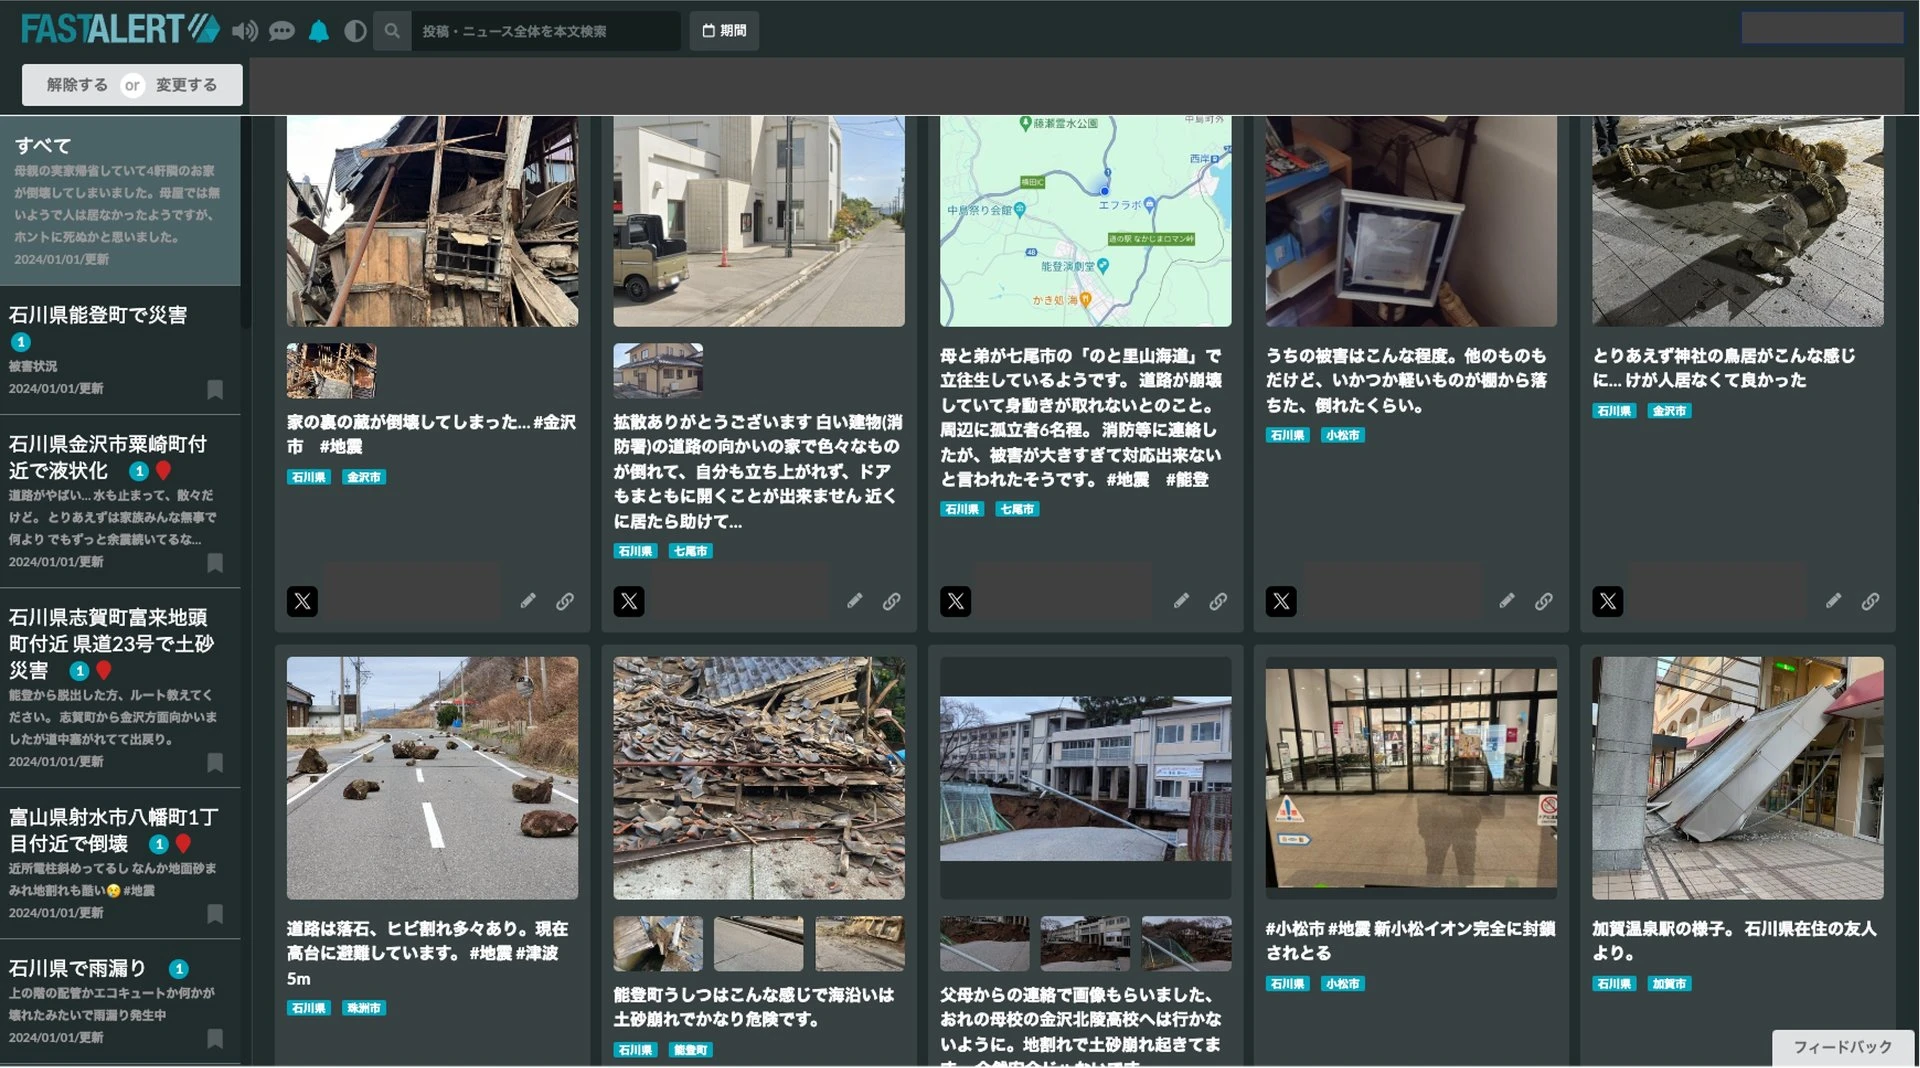This screenshot has width=1920, height=1068.
Task: Edit the うちの被害 post
Action: click(1507, 601)
